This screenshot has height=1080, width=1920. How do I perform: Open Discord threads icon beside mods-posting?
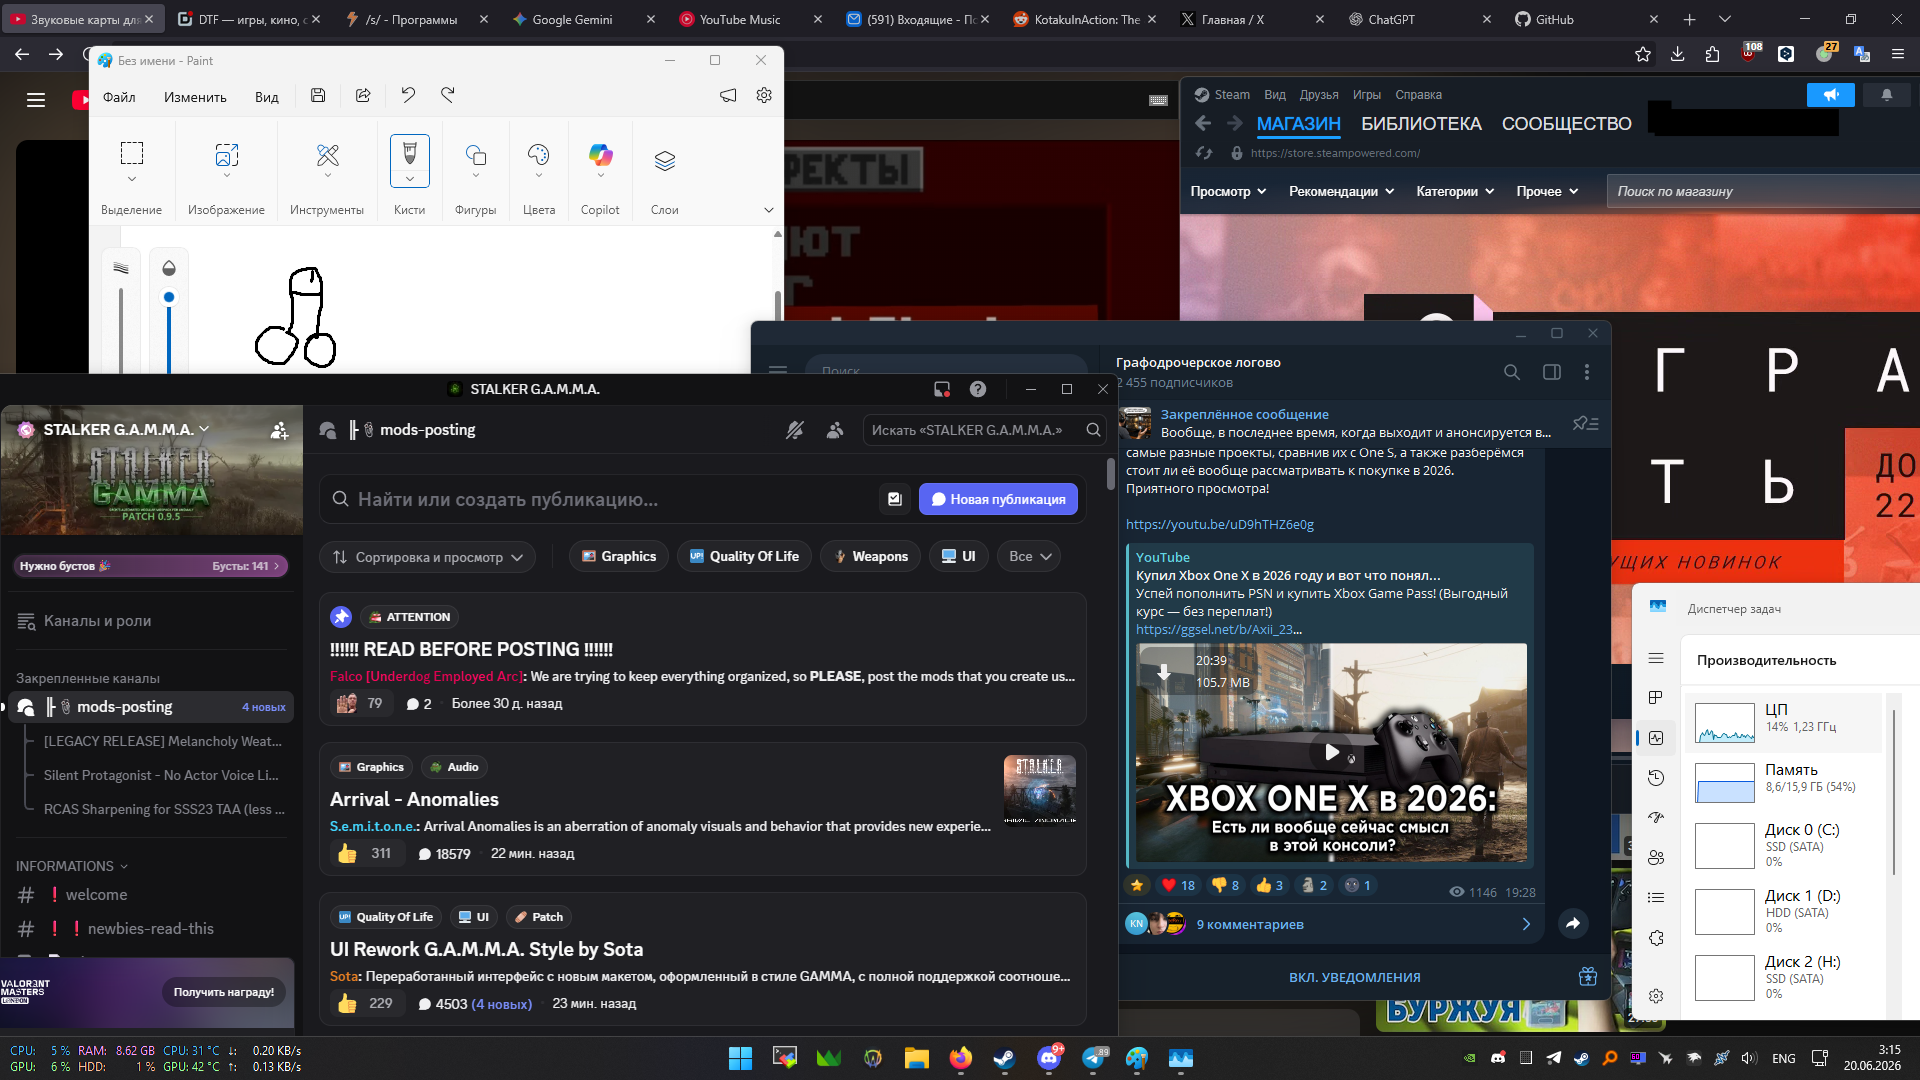[x=327, y=430]
